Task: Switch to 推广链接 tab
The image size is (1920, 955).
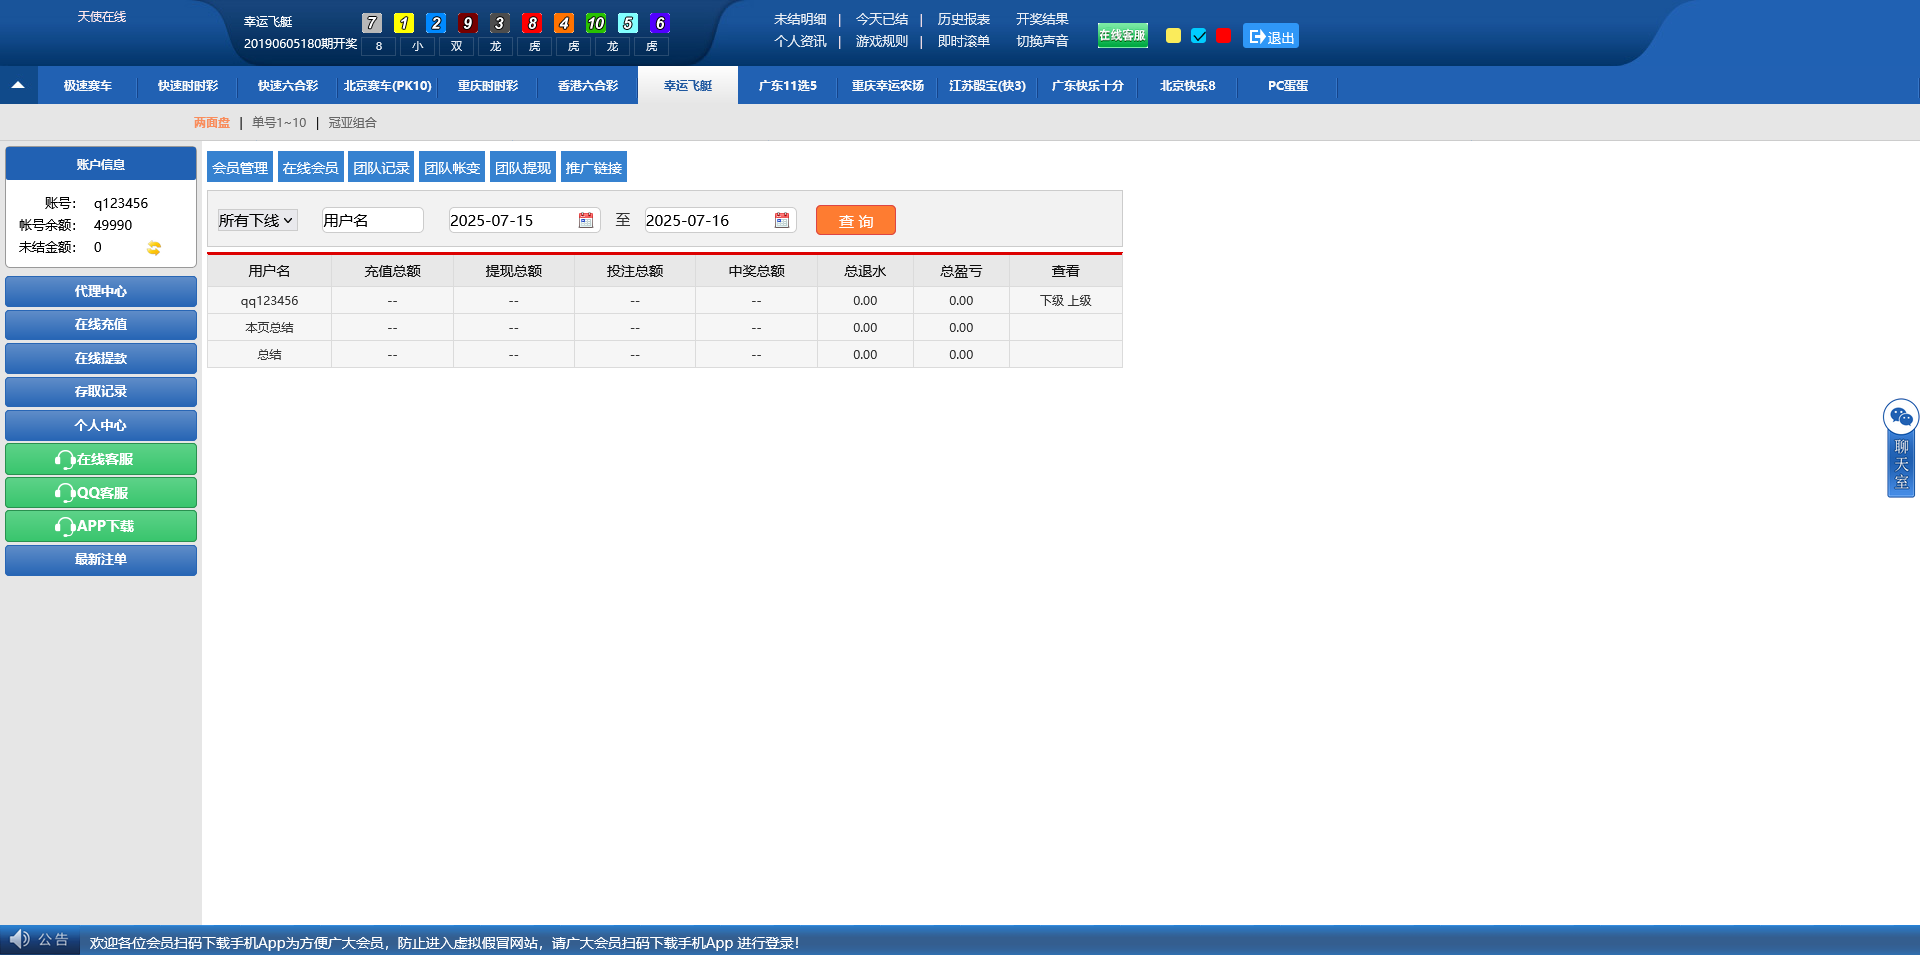Action: pos(594,167)
